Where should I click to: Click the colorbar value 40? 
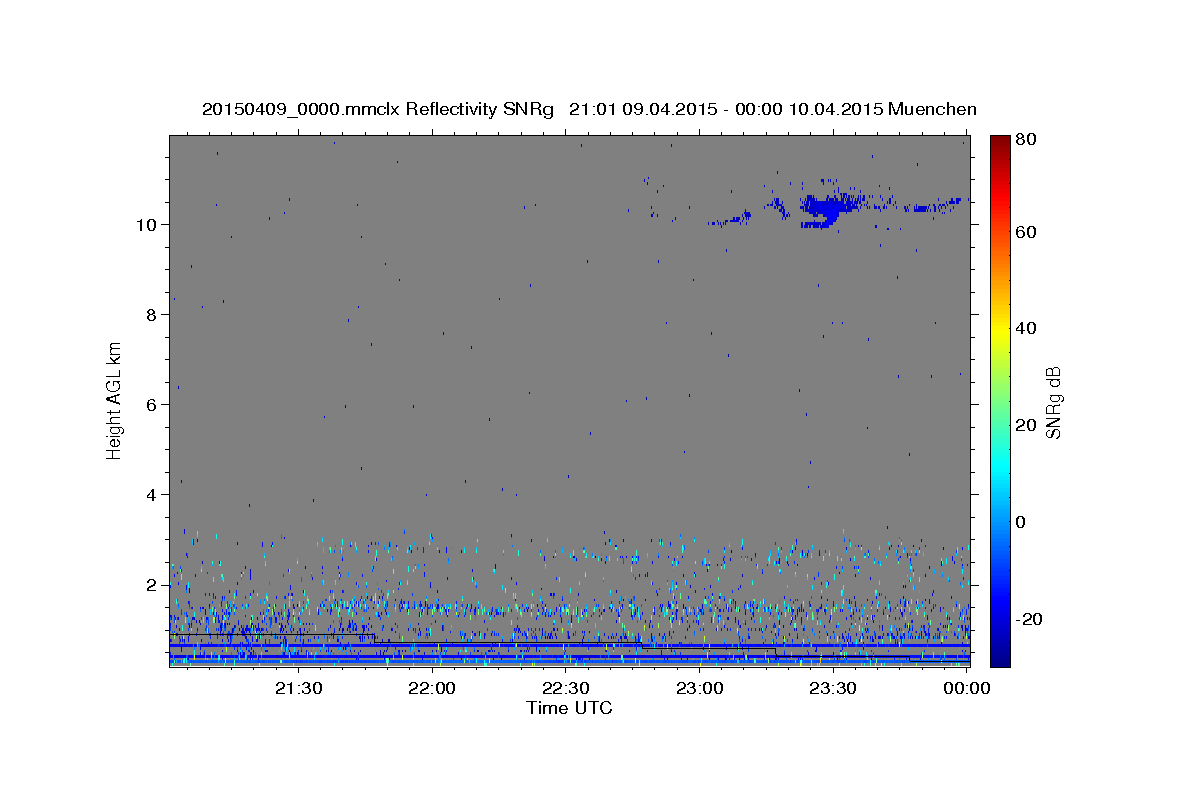1025,328
